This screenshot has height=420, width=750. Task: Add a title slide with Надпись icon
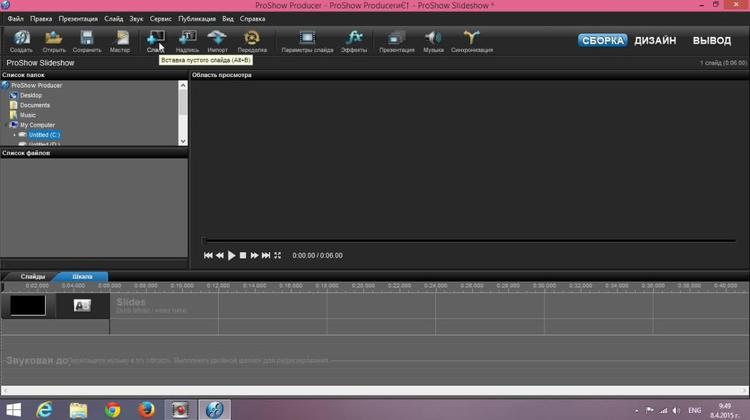[187, 41]
